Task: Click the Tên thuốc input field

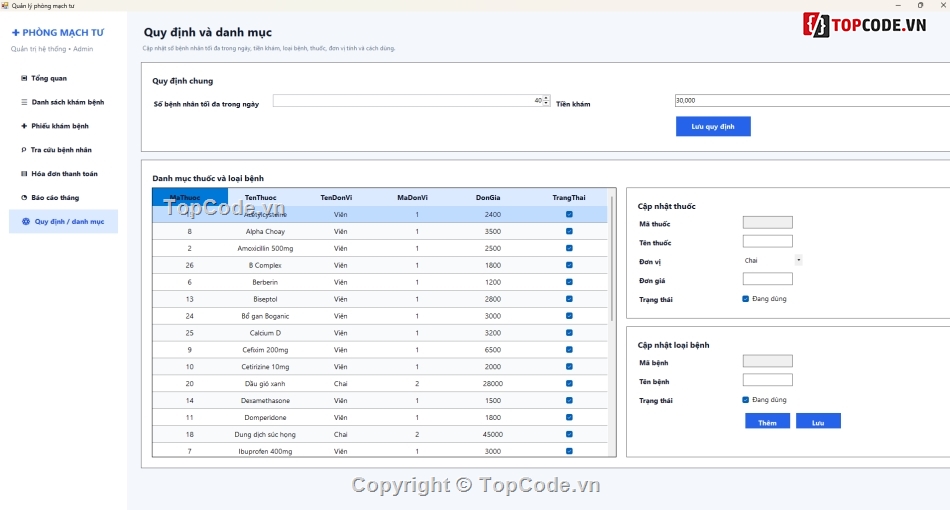Action: (x=767, y=242)
